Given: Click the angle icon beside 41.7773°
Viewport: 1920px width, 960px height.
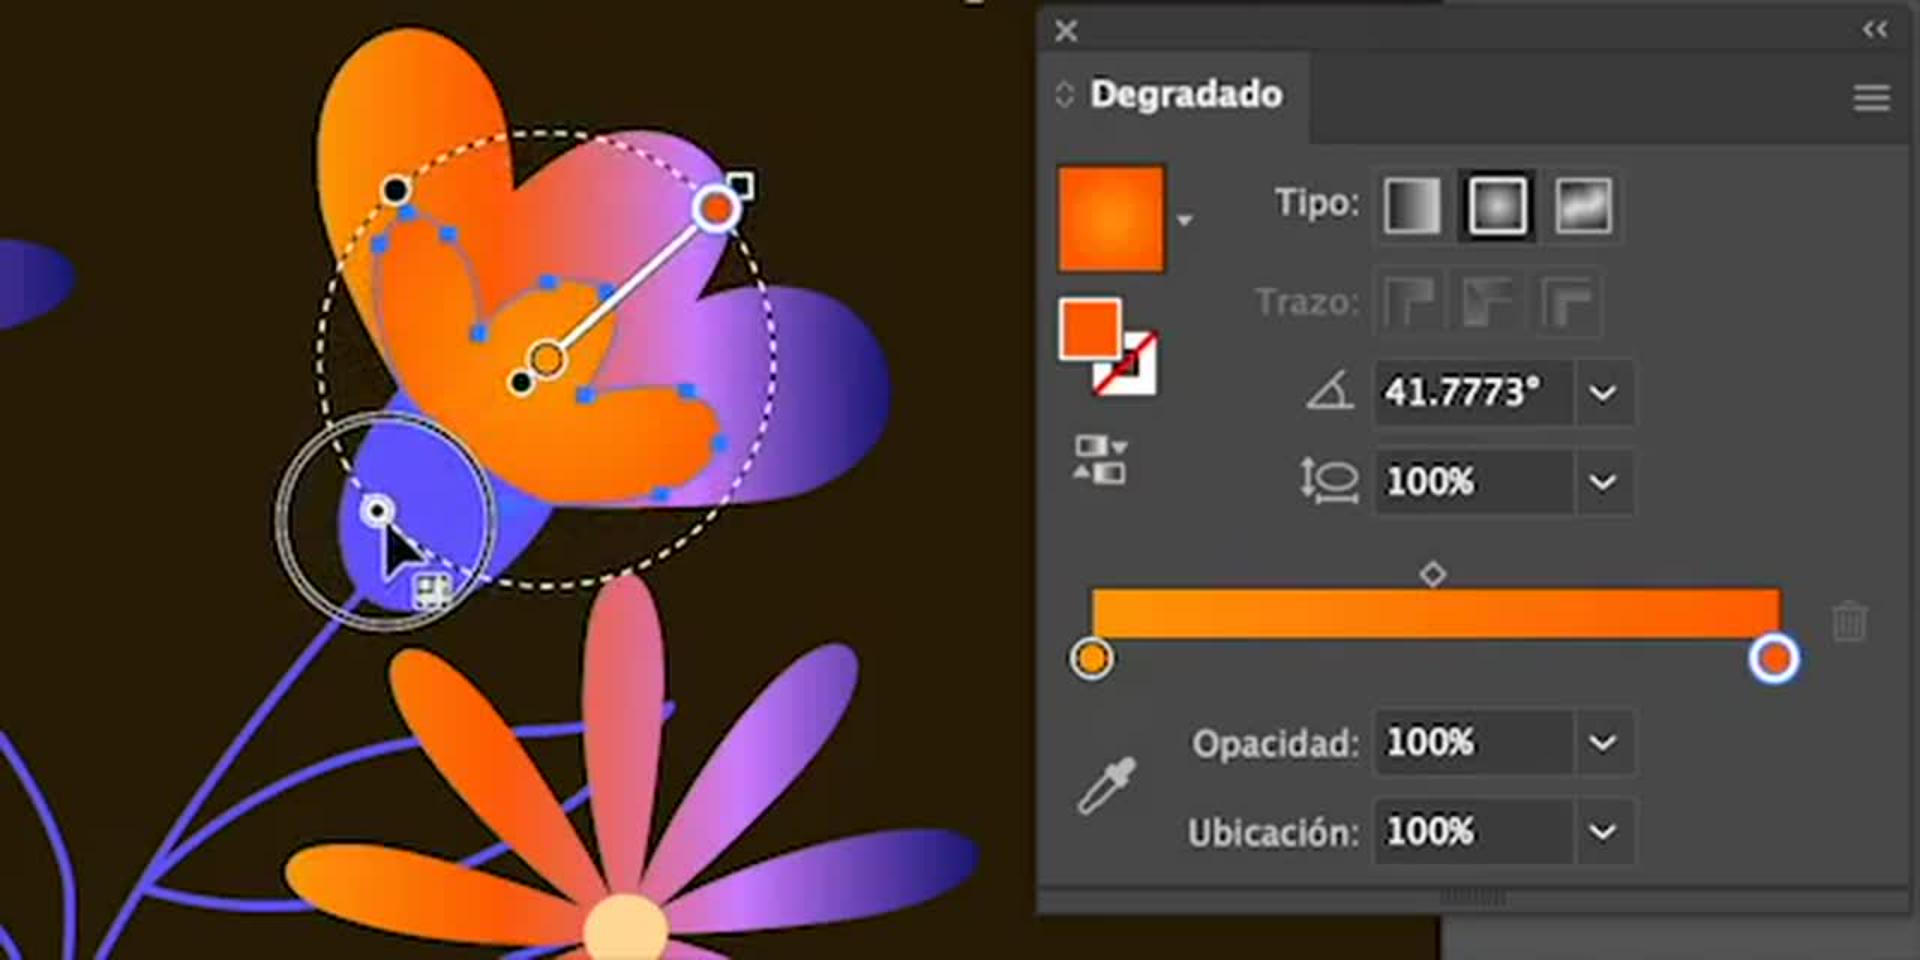Looking at the screenshot, I should pos(1329,391).
